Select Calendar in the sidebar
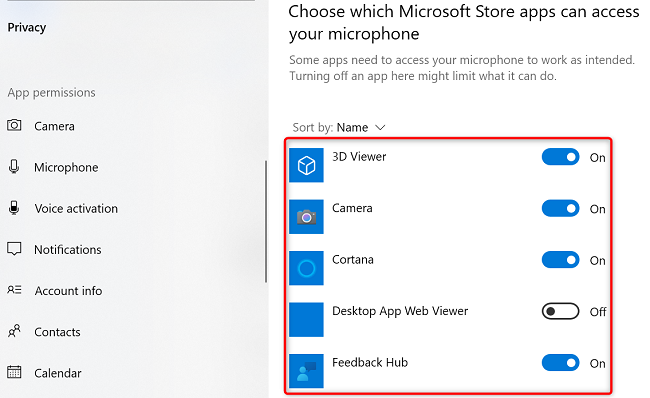The height and width of the screenshot is (398, 650). [58, 373]
